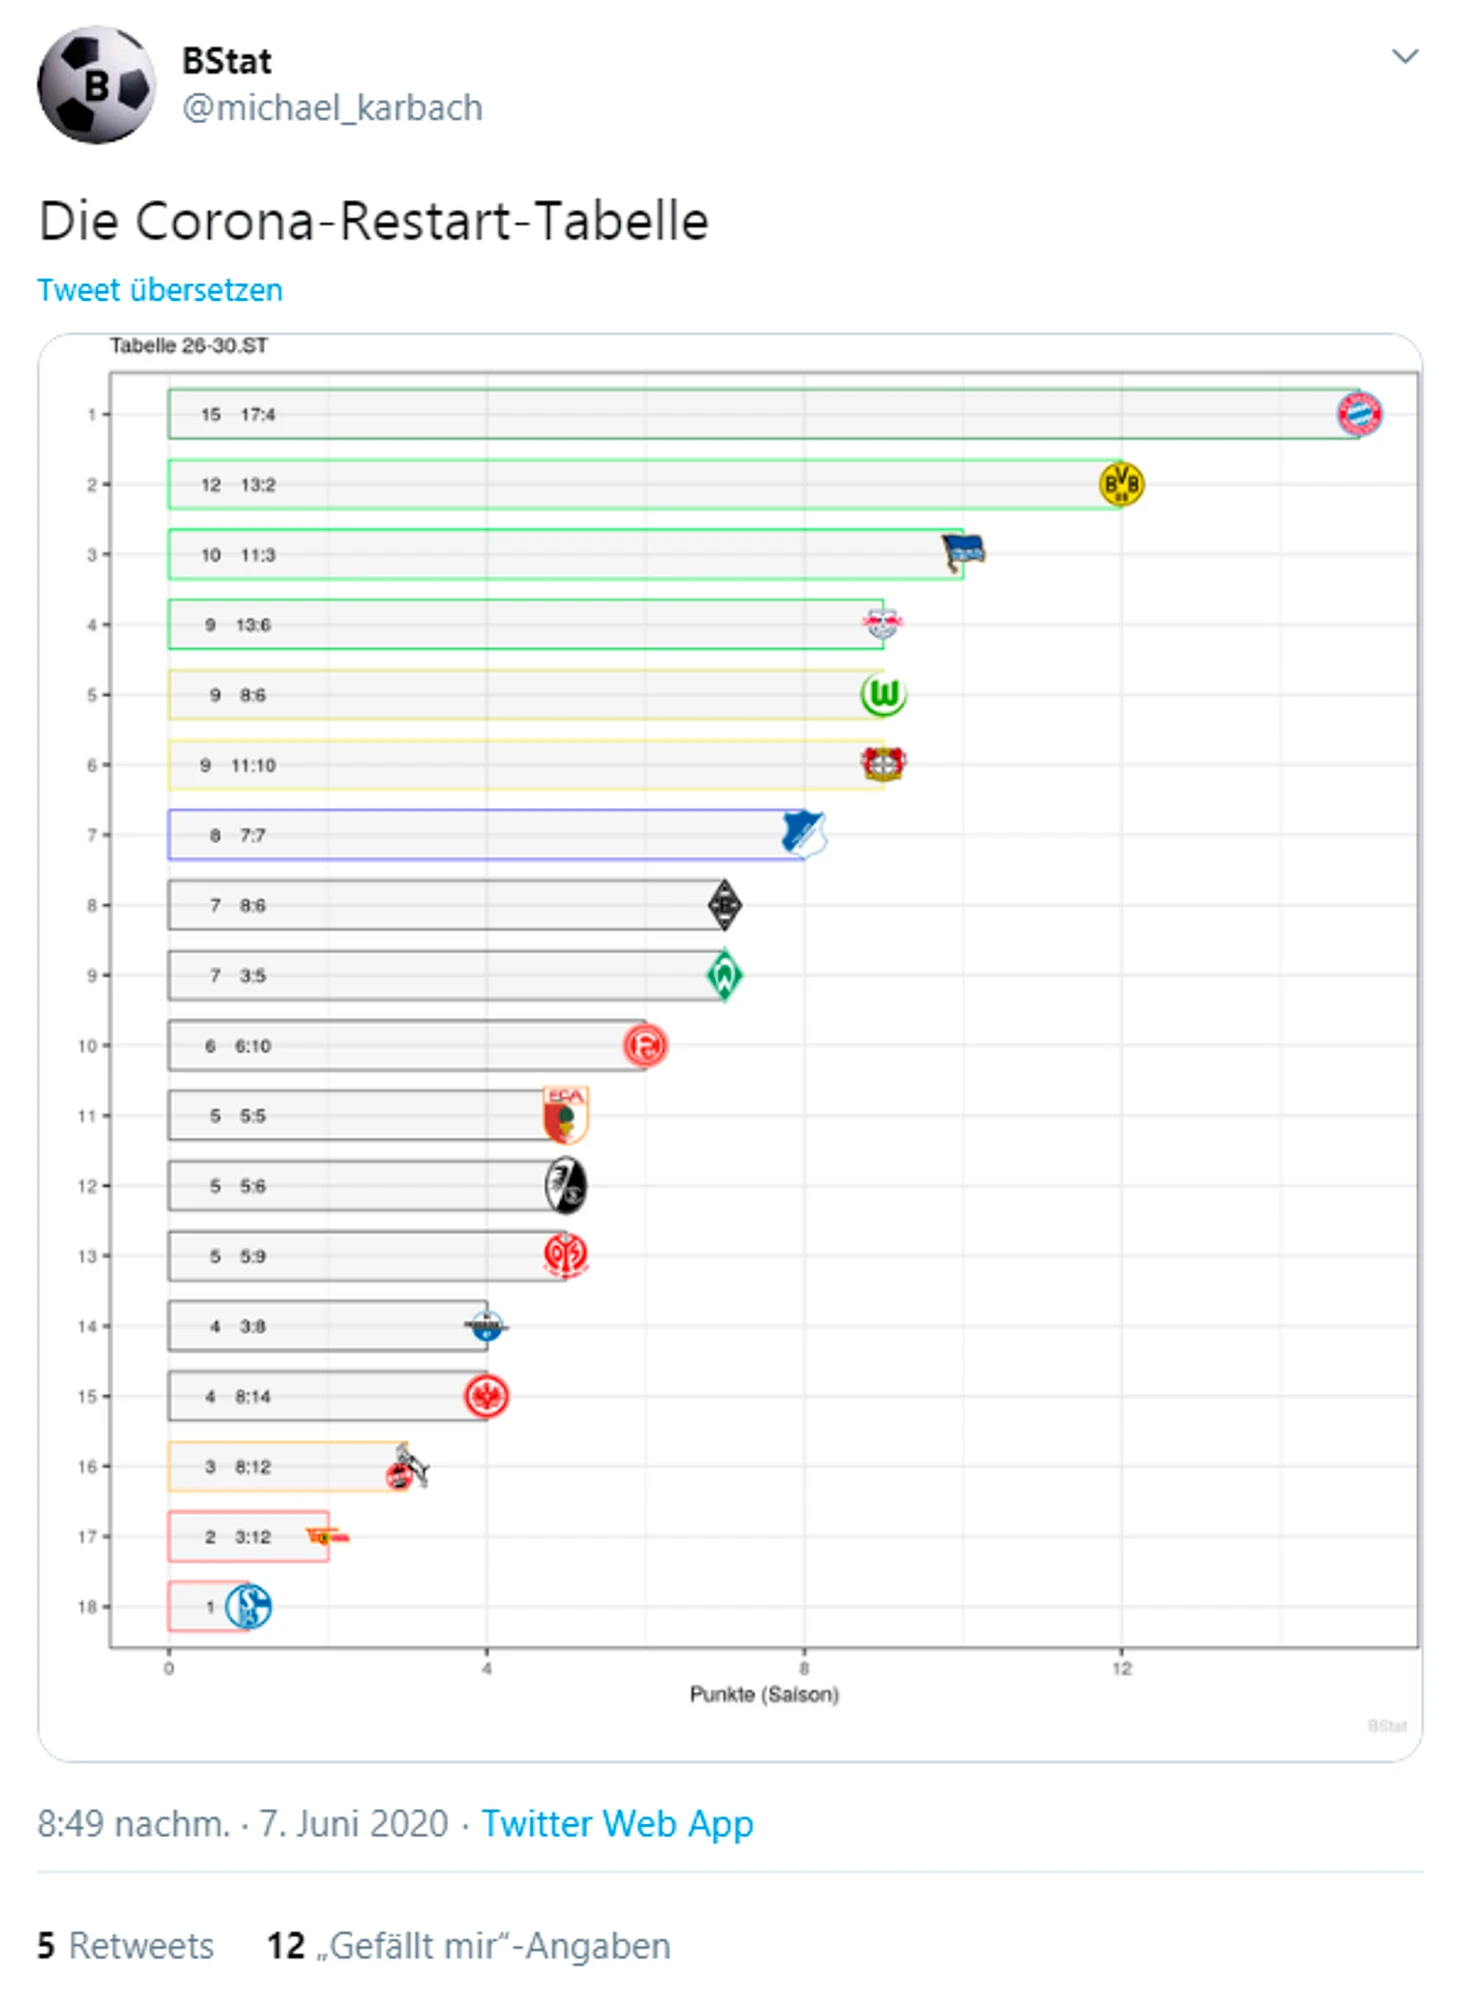Image resolution: width=1460 pixels, height=2004 pixels.
Task: Open the Twitter Web App link
Action: click(617, 1824)
